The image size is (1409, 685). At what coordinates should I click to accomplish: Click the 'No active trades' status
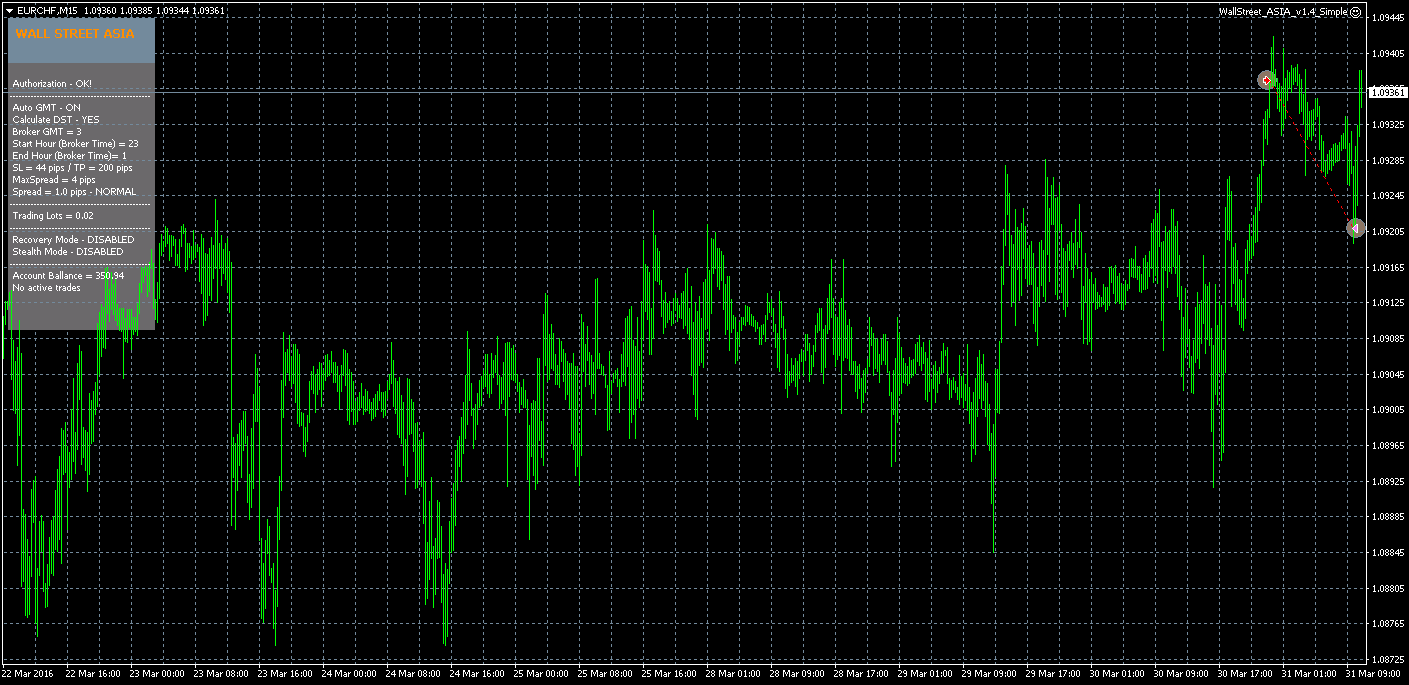(46, 287)
